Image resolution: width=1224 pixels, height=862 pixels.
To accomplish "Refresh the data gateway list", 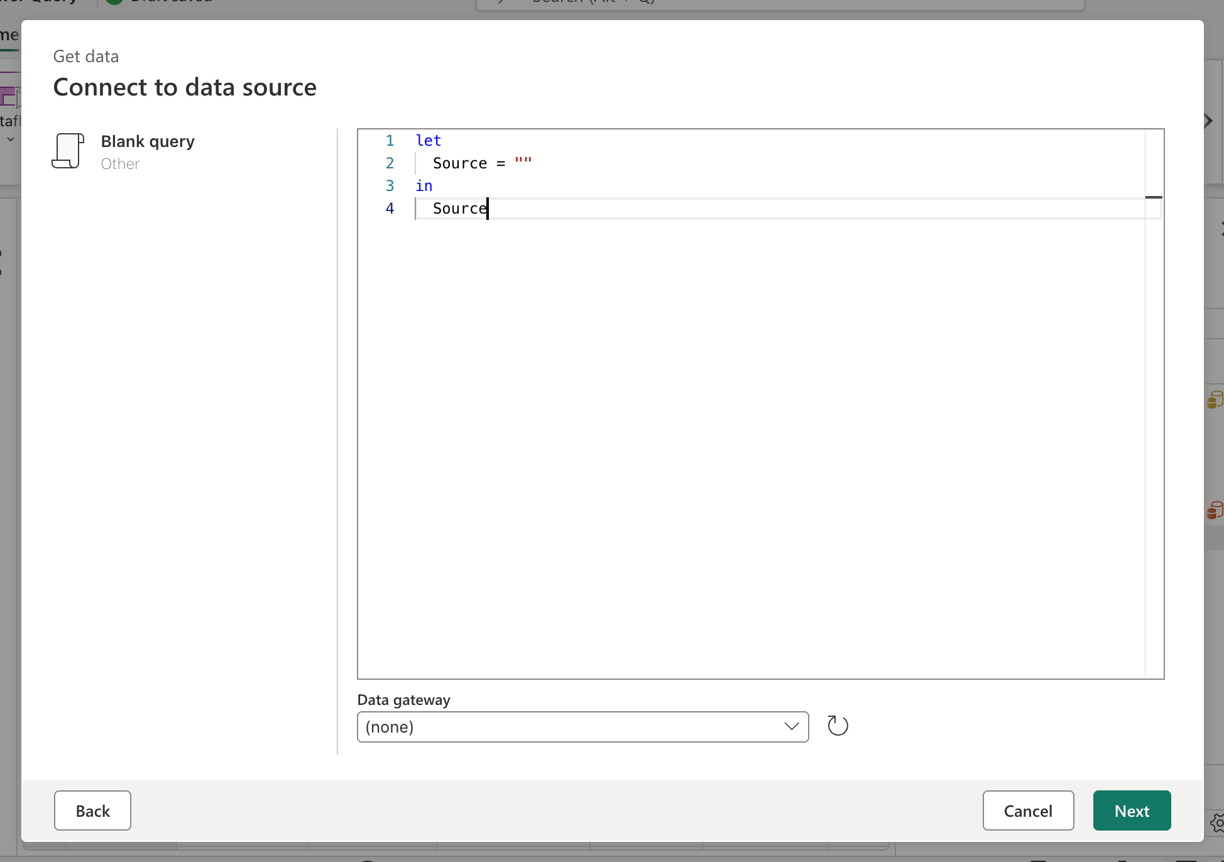I will 837,725.
